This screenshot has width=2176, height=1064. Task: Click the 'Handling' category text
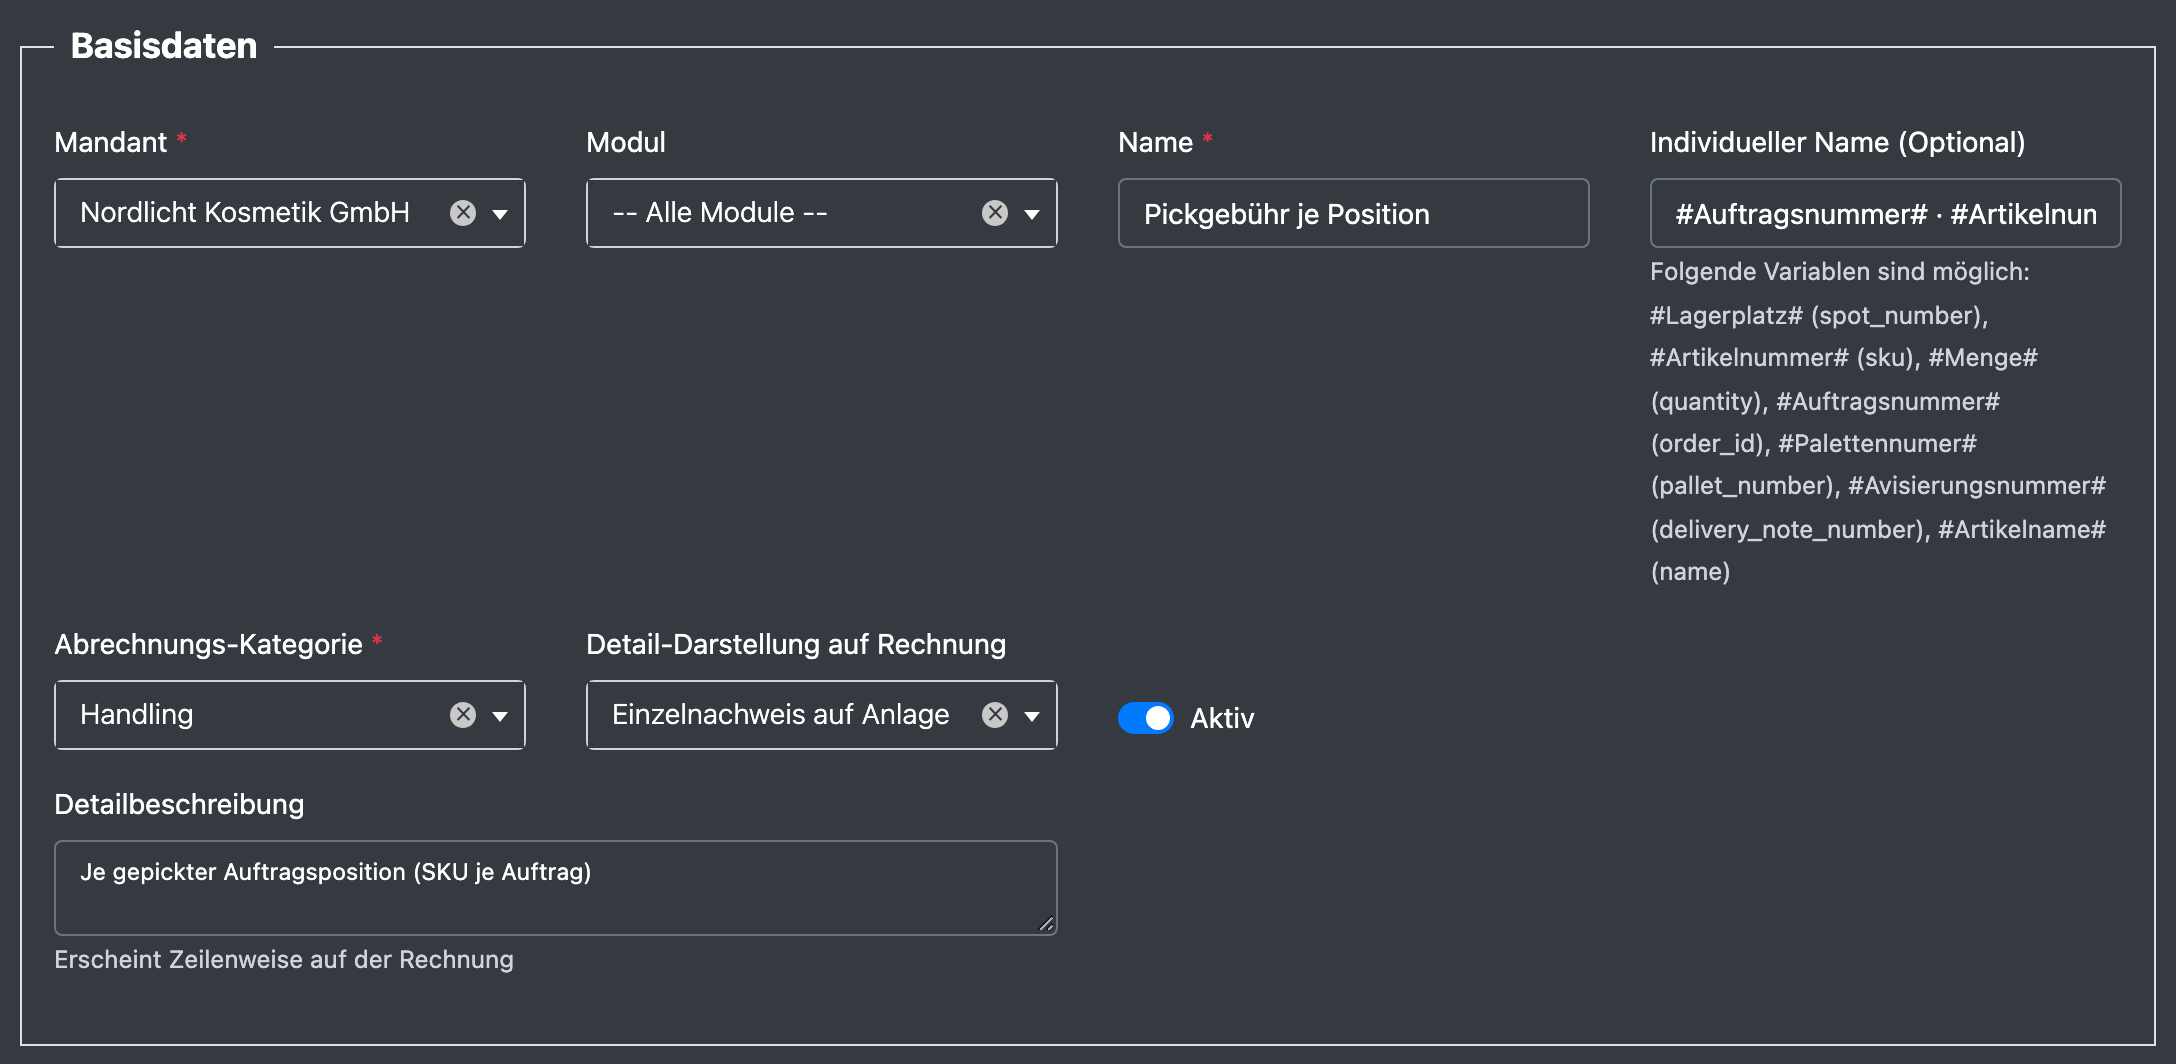137,715
